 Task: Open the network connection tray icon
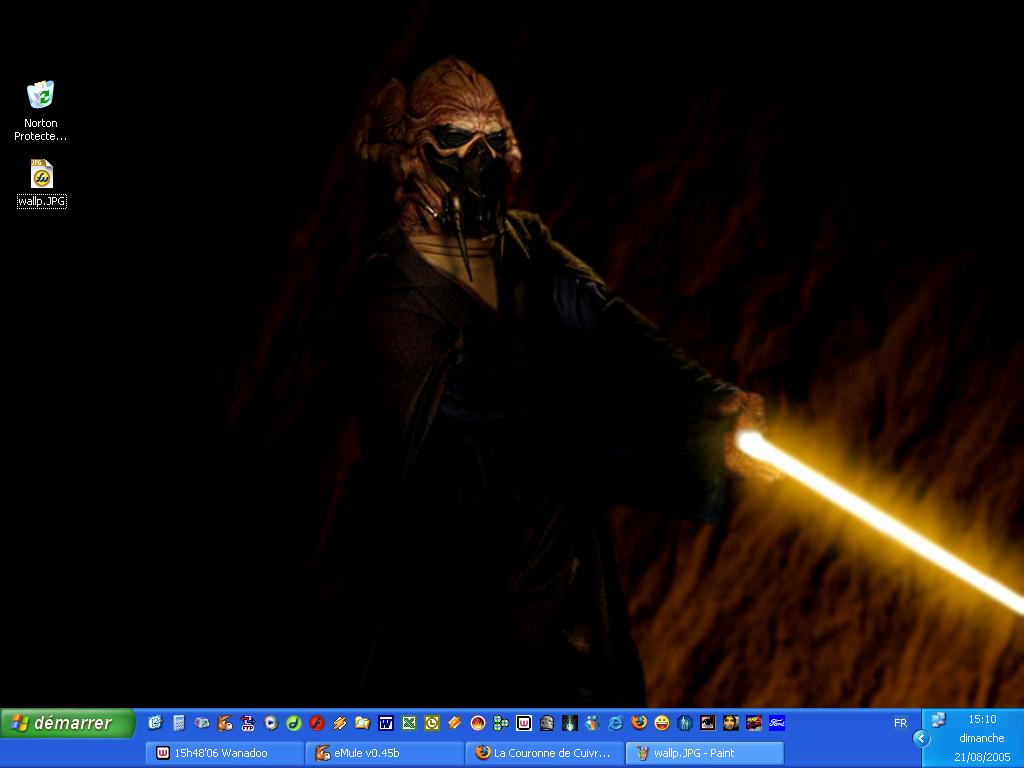(x=938, y=720)
